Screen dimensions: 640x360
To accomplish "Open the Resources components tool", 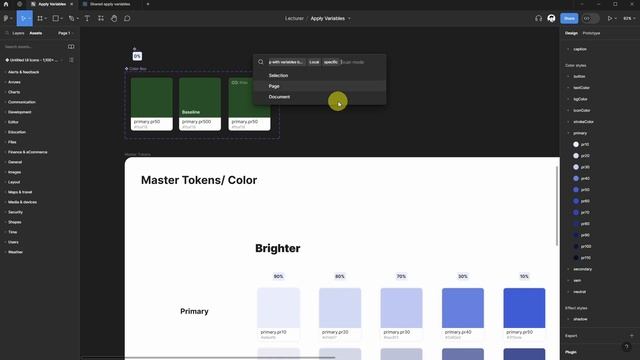I will (x=101, y=18).
